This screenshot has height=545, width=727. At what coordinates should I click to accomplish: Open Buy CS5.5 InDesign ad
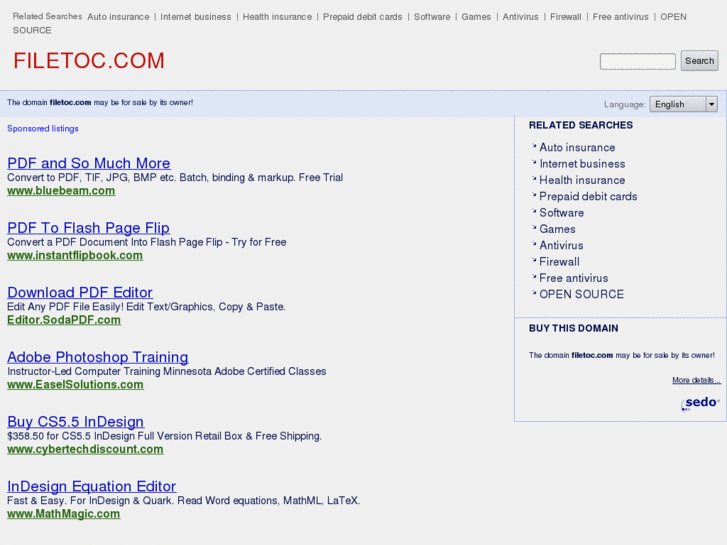point(76,422)
